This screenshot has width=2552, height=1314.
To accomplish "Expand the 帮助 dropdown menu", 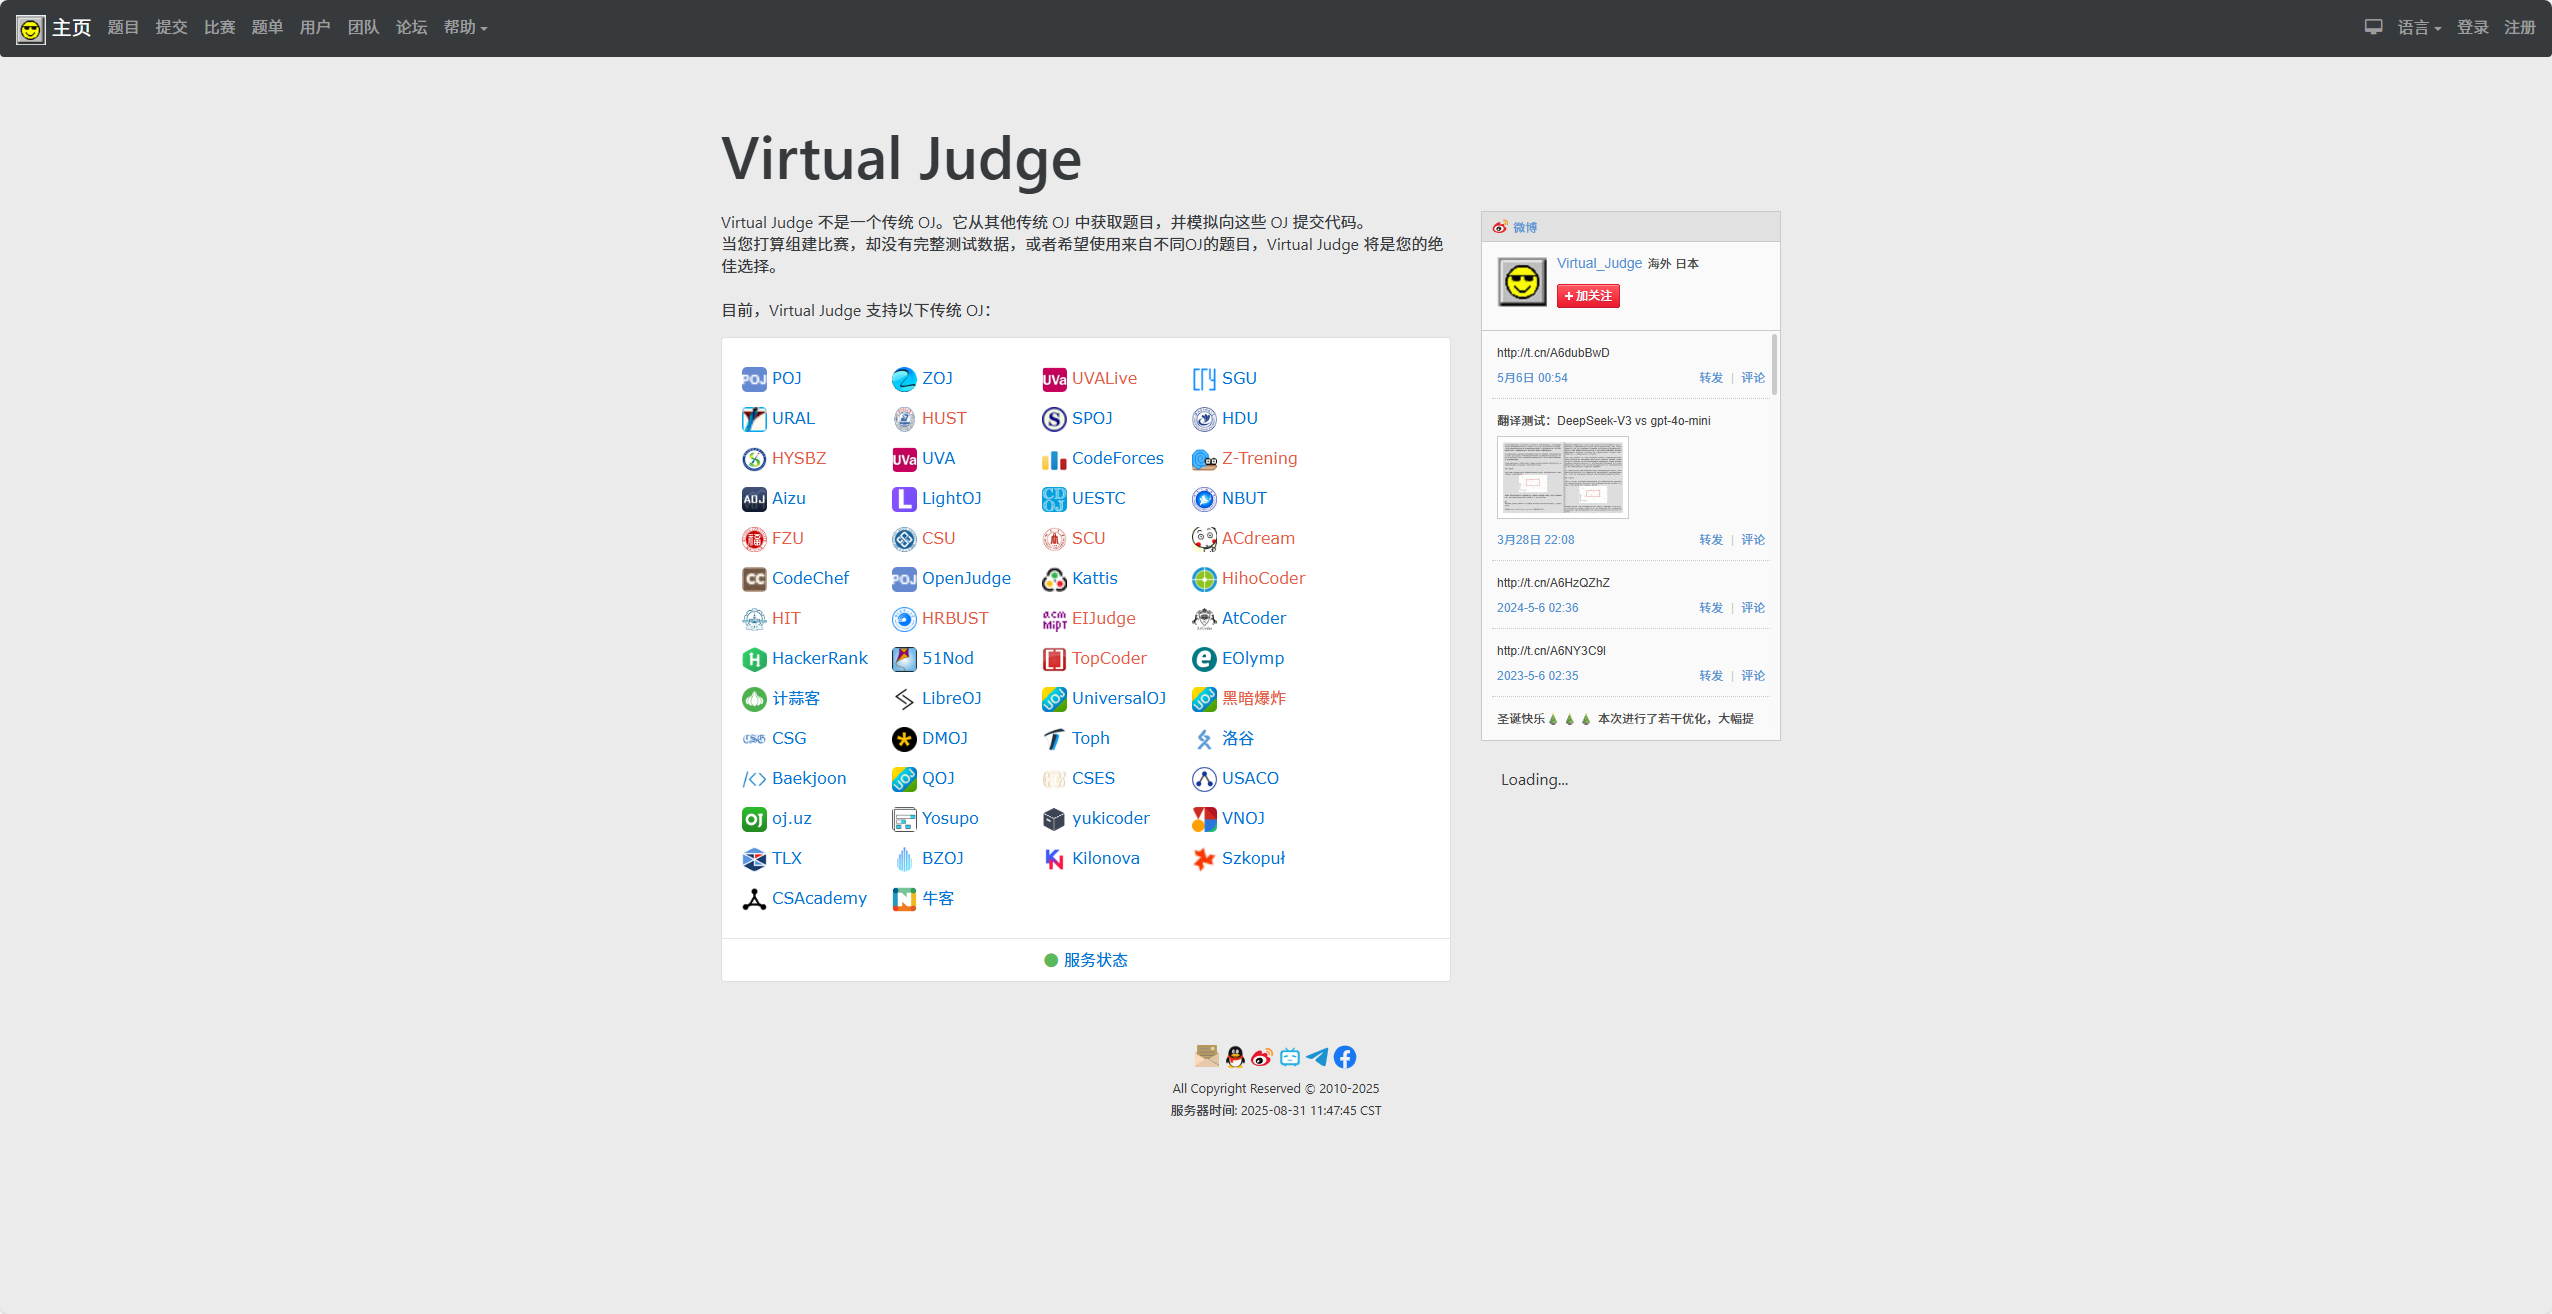I will click(465, 27).
